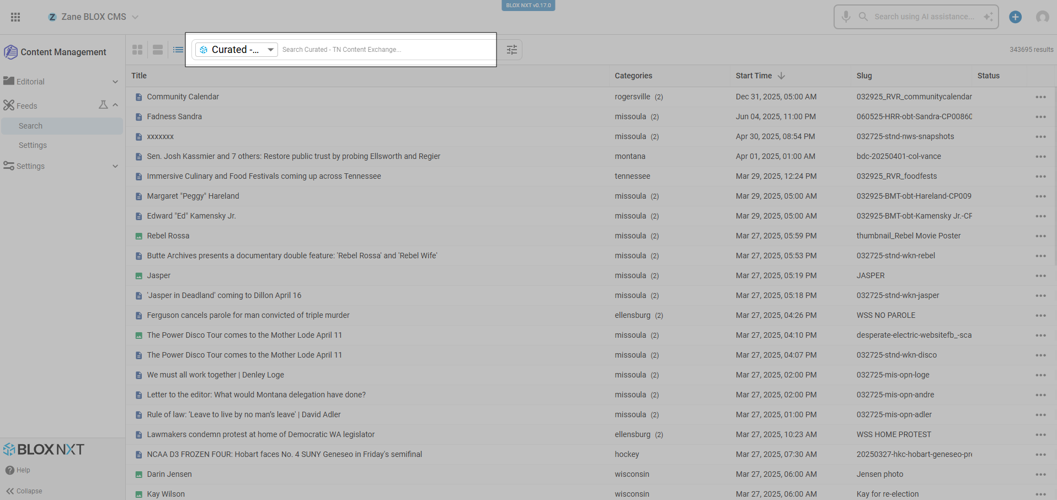Open 'Lawmakers condemn protest' article
The height and width of the screenshot is (500, 1057).
coord(260,435)
